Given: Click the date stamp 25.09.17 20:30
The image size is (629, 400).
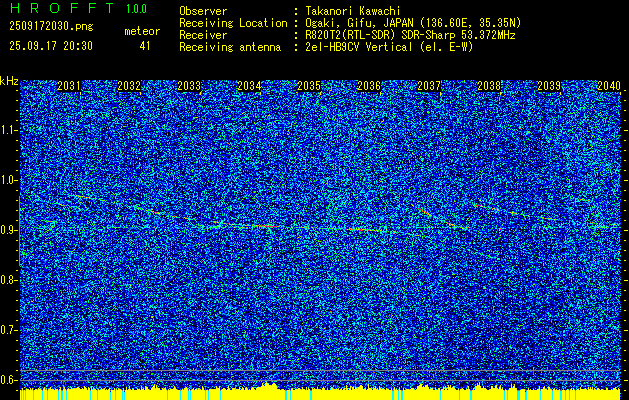Looking at the screenshot, I should [51, 46].
